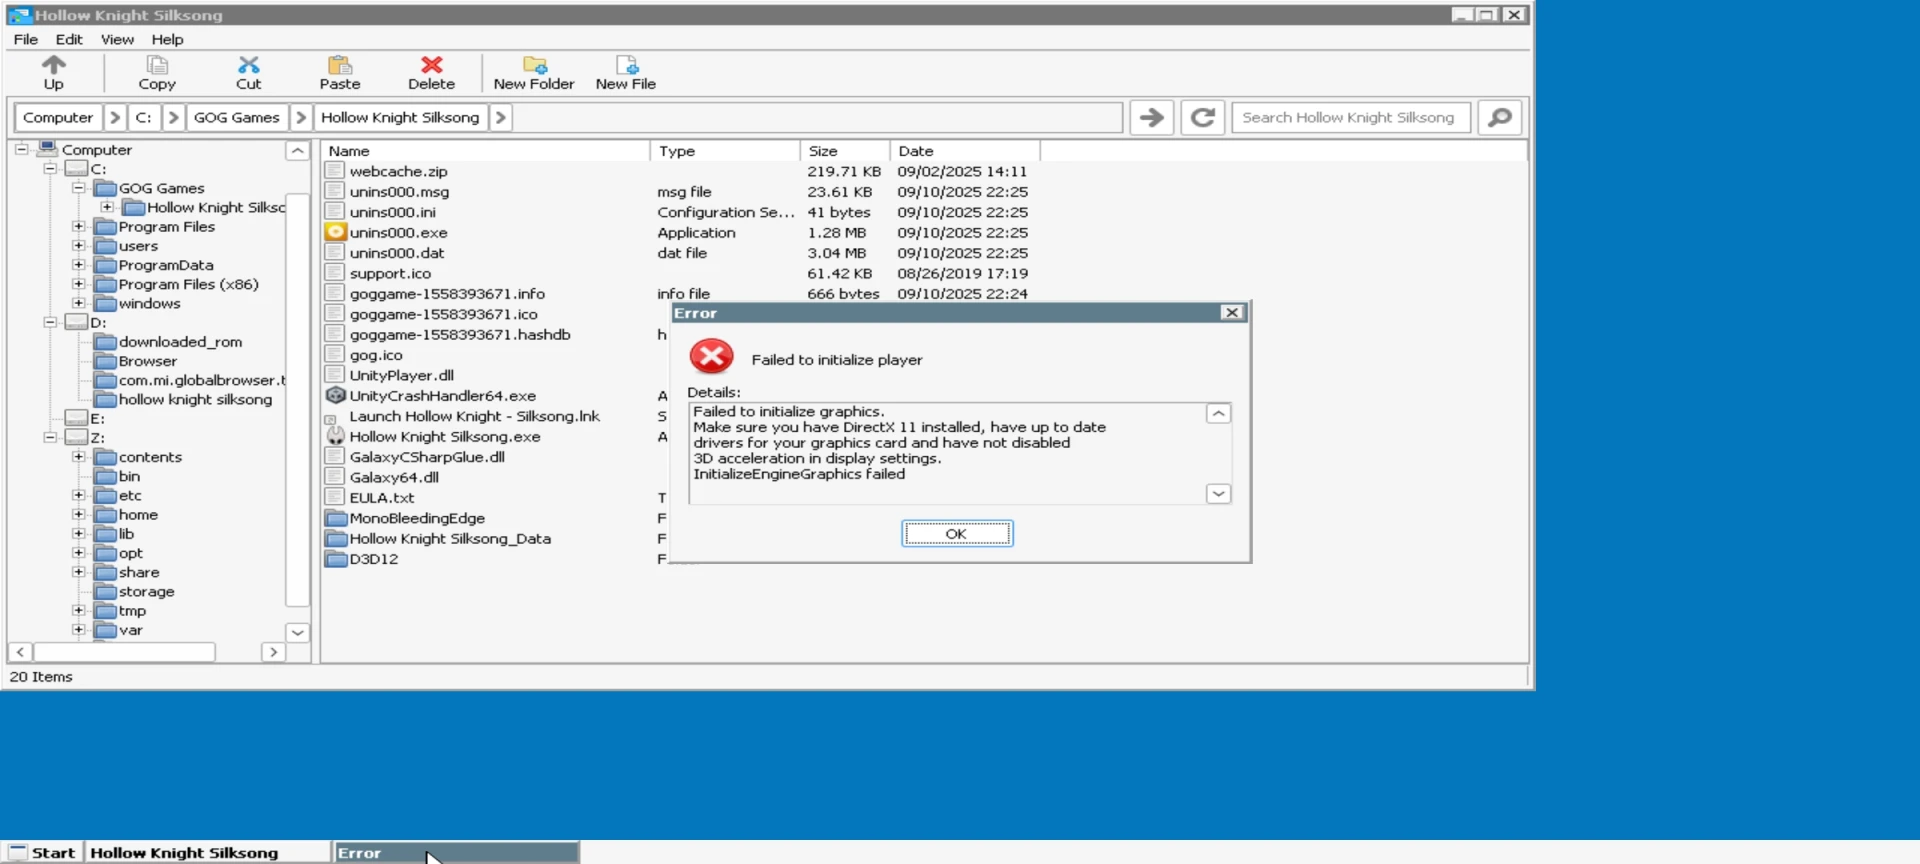Image resolution: width=1920 pixels, height=864 pixels.
Task: Switch to Hollow Knight Silksong taskbar window
Action: coord(208,853)
